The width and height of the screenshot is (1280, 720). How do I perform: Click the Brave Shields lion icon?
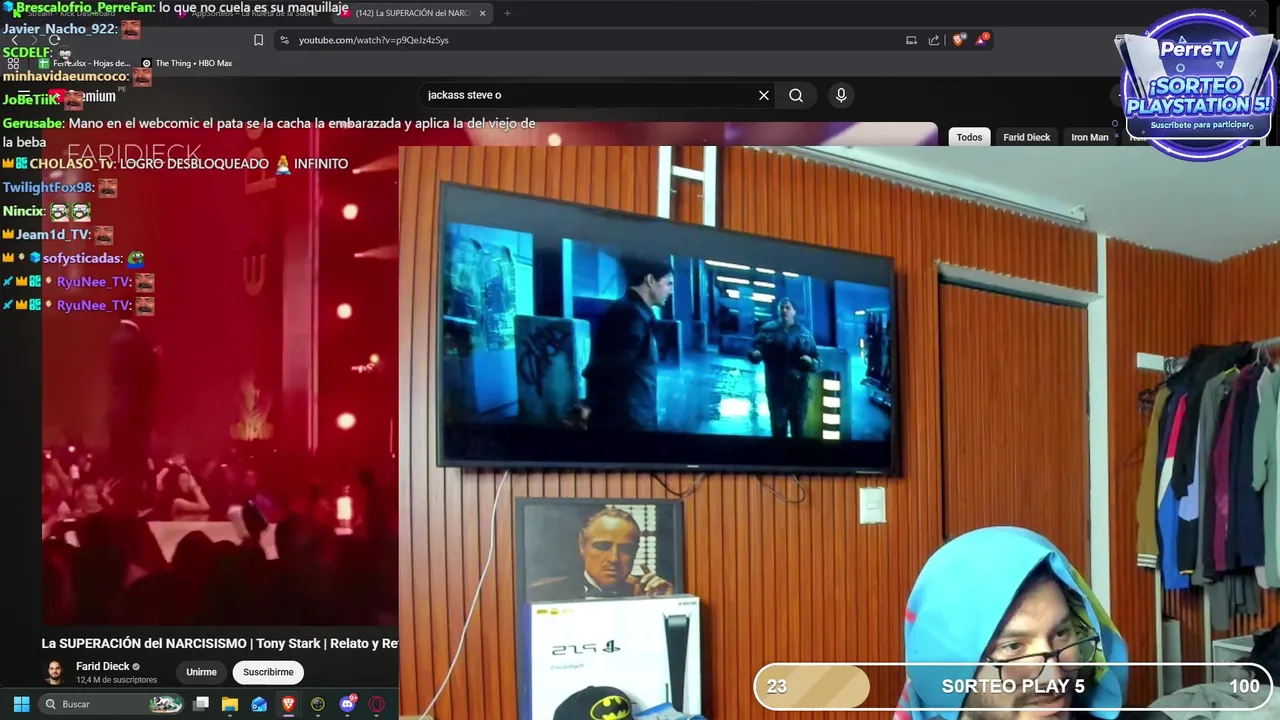[958, 40]
